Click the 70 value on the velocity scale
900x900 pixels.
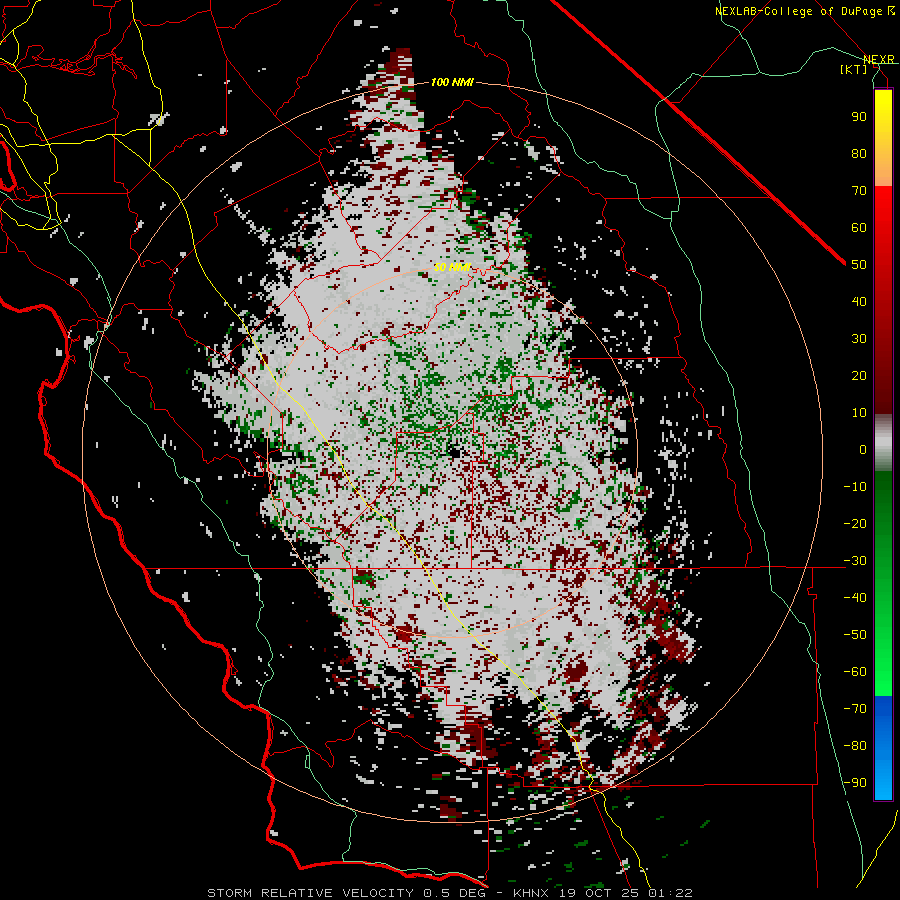(x=859, y=191)
